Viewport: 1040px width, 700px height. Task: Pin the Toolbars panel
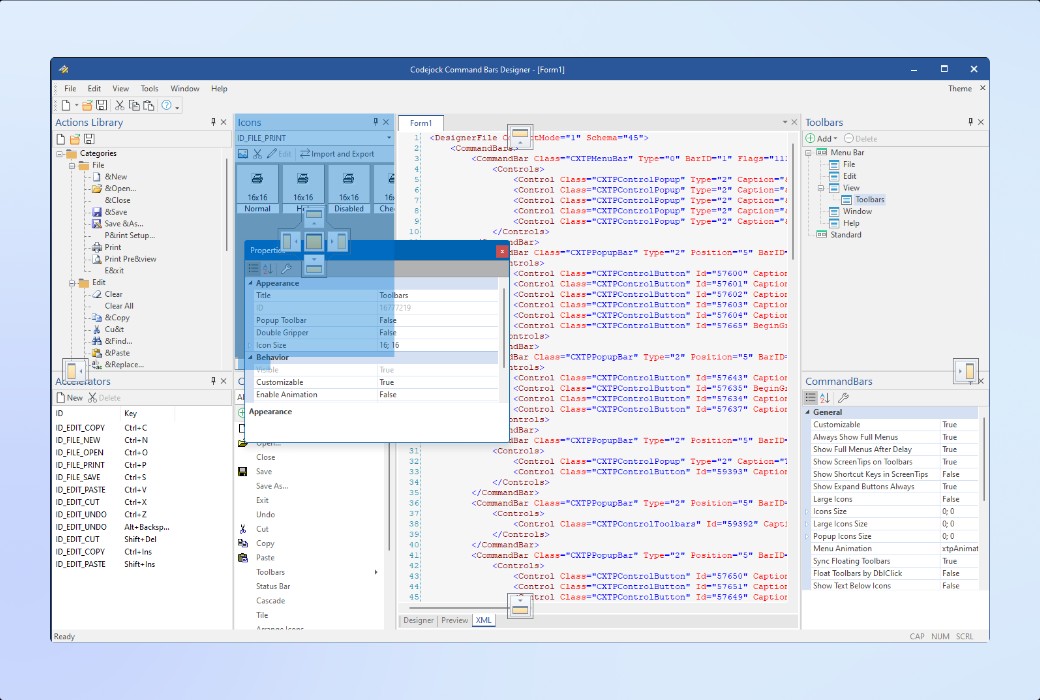tap(970, 122)
